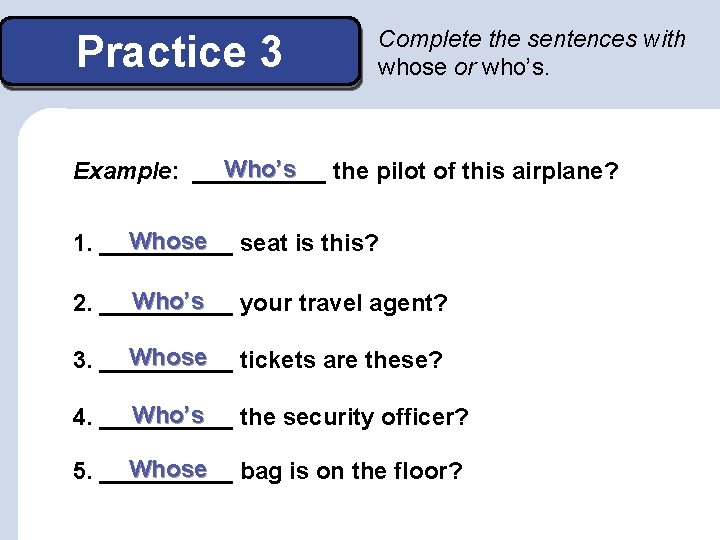Screen dimensions: 720x540
Task: Click the Whose blank before 'bag is on the floor?'
Action: 166,471
